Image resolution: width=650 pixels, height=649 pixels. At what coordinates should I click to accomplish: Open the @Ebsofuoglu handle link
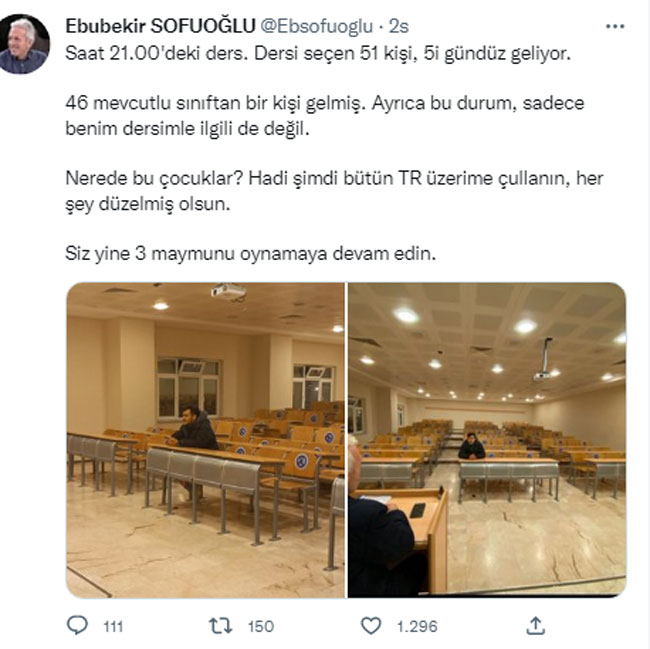tap(316, 27)
